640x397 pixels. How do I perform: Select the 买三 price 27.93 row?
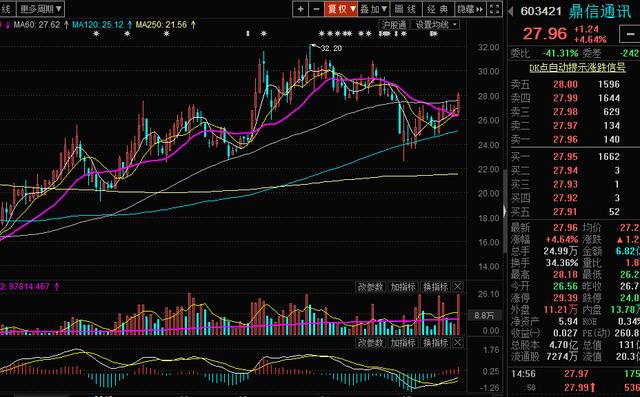[x=574, y=185]
